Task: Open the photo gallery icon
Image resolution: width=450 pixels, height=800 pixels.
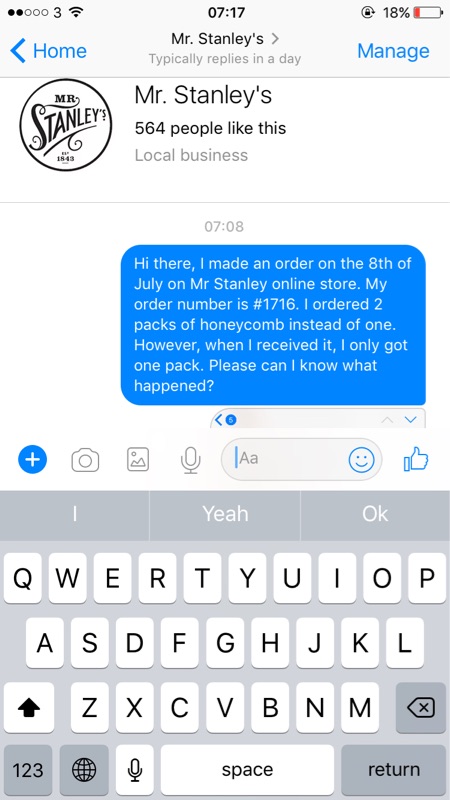Action: (138, 460)
